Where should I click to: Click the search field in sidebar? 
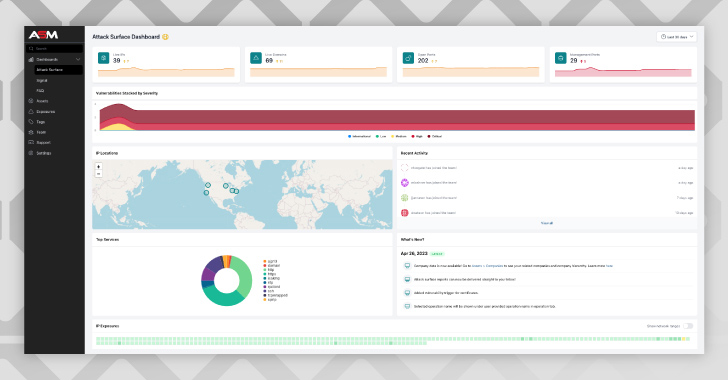pos(55,48)
